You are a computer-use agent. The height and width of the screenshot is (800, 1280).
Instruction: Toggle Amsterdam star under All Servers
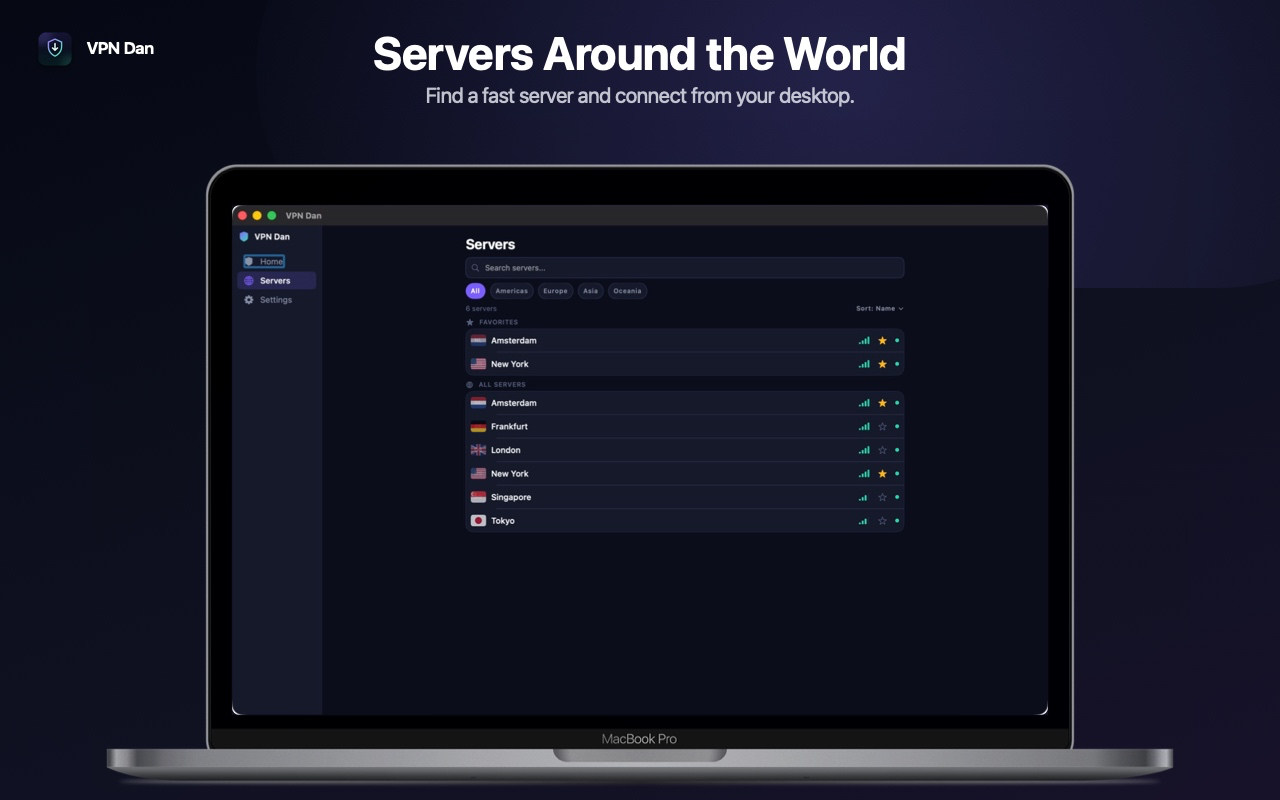[x=882, y=403]
